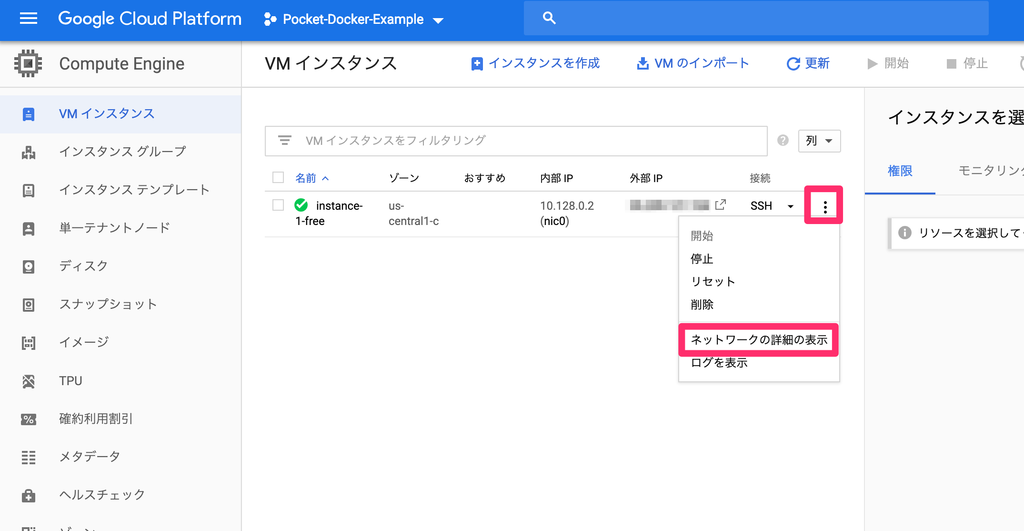1024x531 pixels.
Task: Click the 確約利用割引 percent icon
Action: coord(28,419)
